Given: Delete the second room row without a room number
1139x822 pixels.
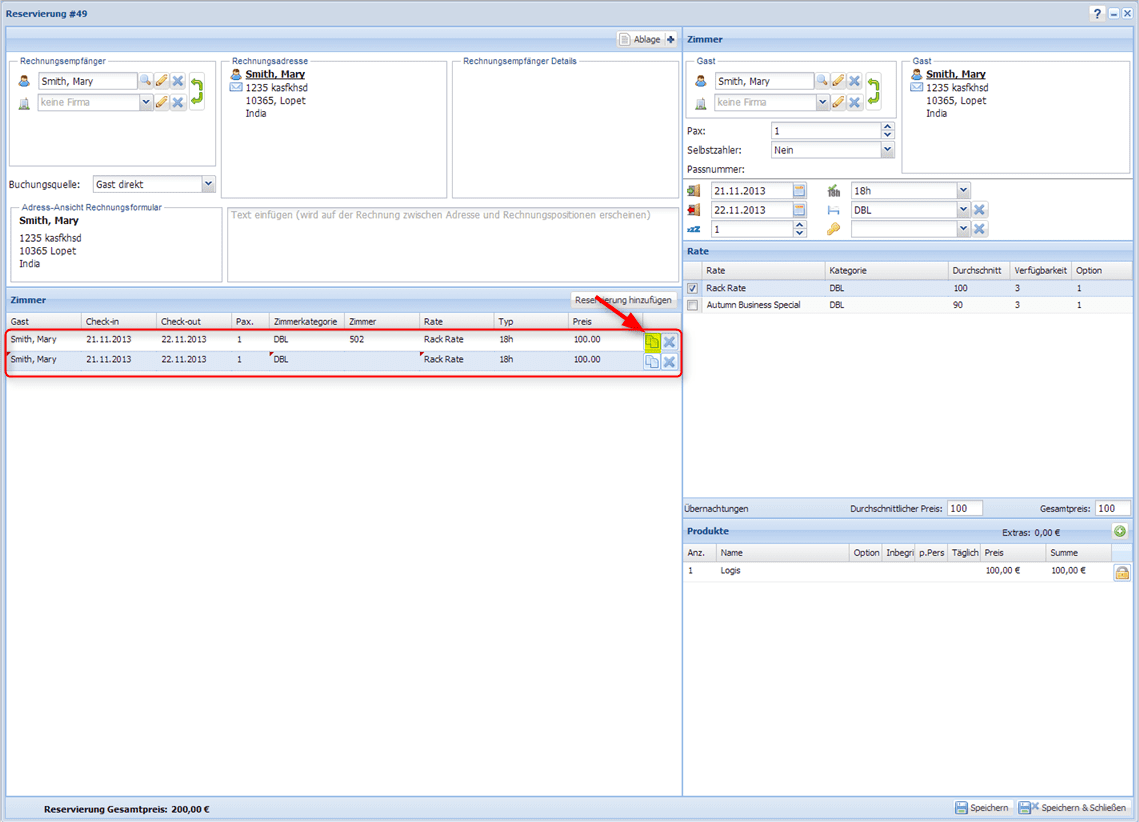Looking at the screenshot, I should [669, 361].
